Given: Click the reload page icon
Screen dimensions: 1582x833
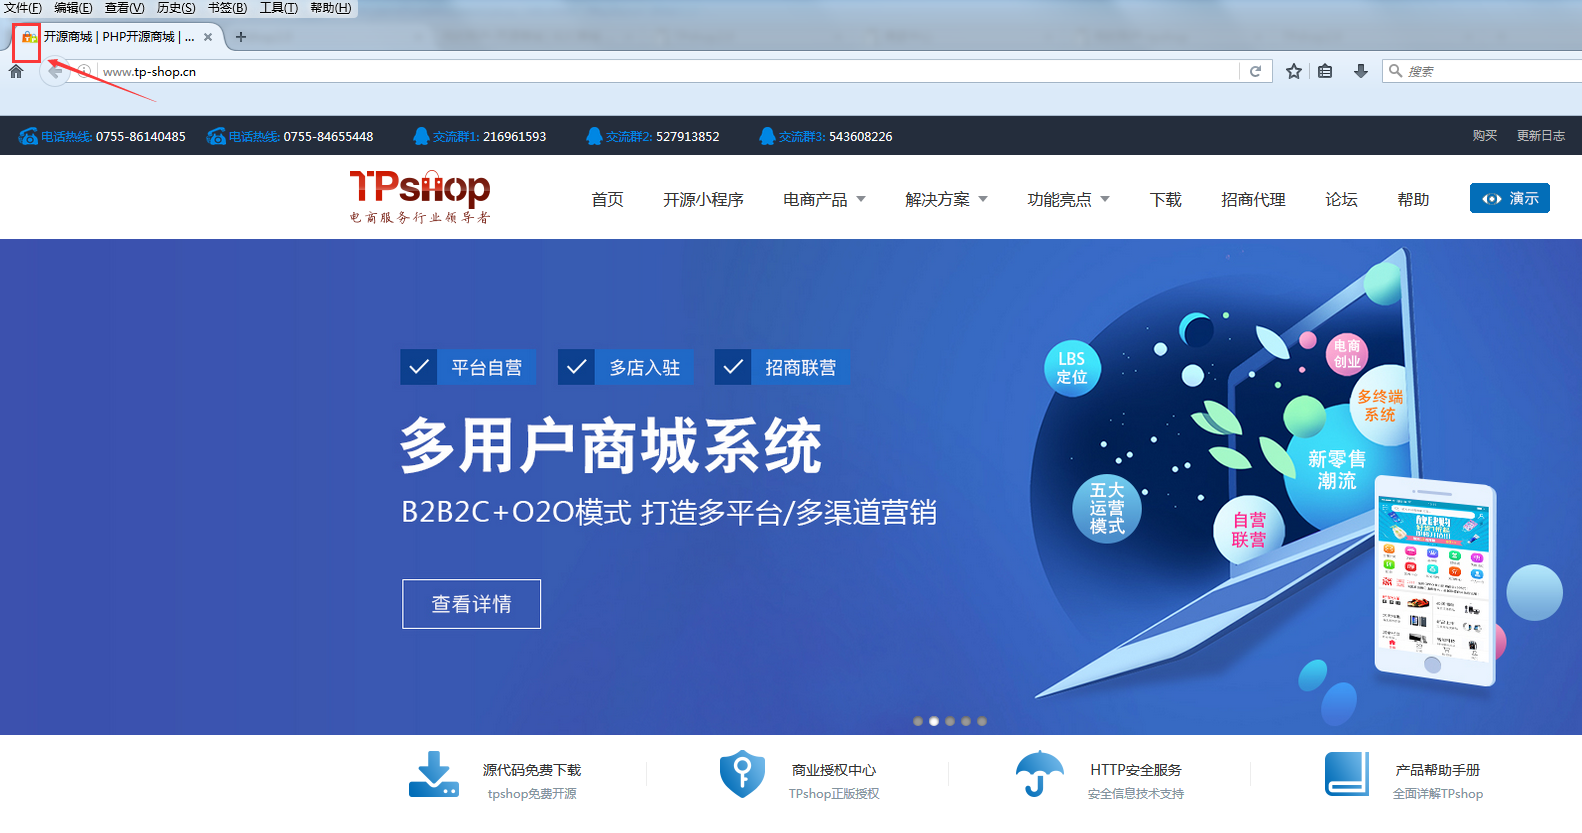Looking at the screenshot, I should coord(1255,71).
